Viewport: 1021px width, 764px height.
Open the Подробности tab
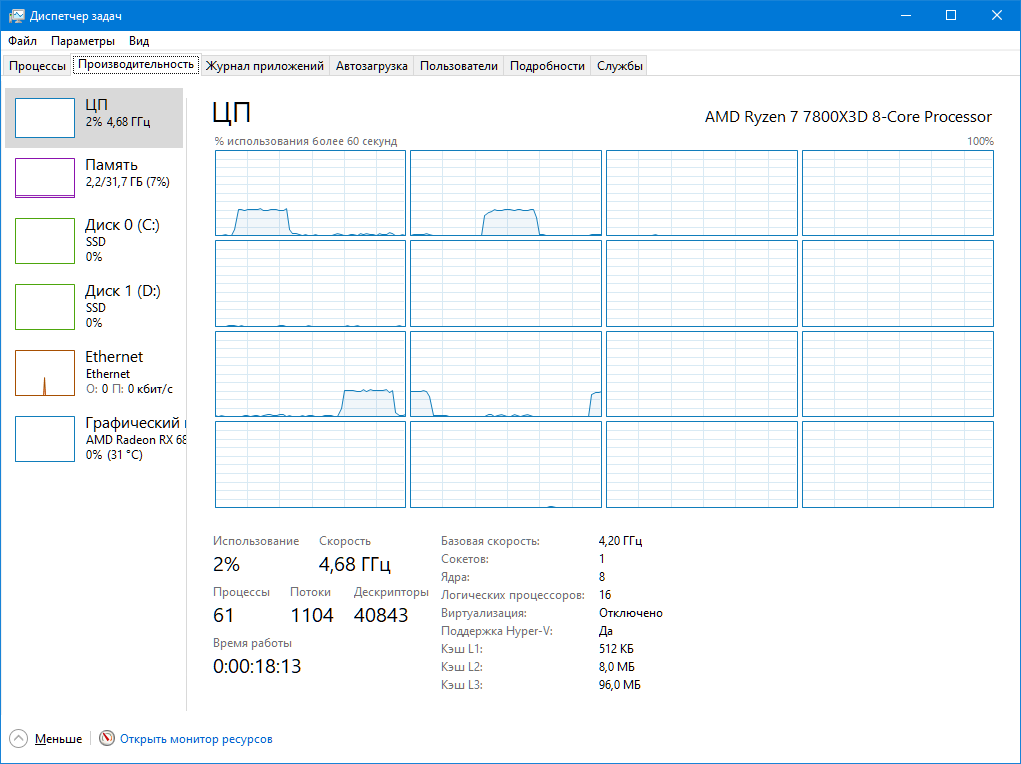547,66
